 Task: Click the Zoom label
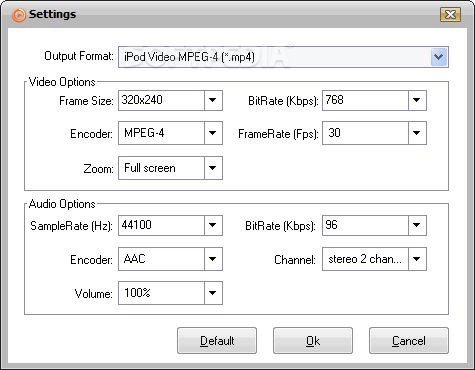tap(98, 169)
